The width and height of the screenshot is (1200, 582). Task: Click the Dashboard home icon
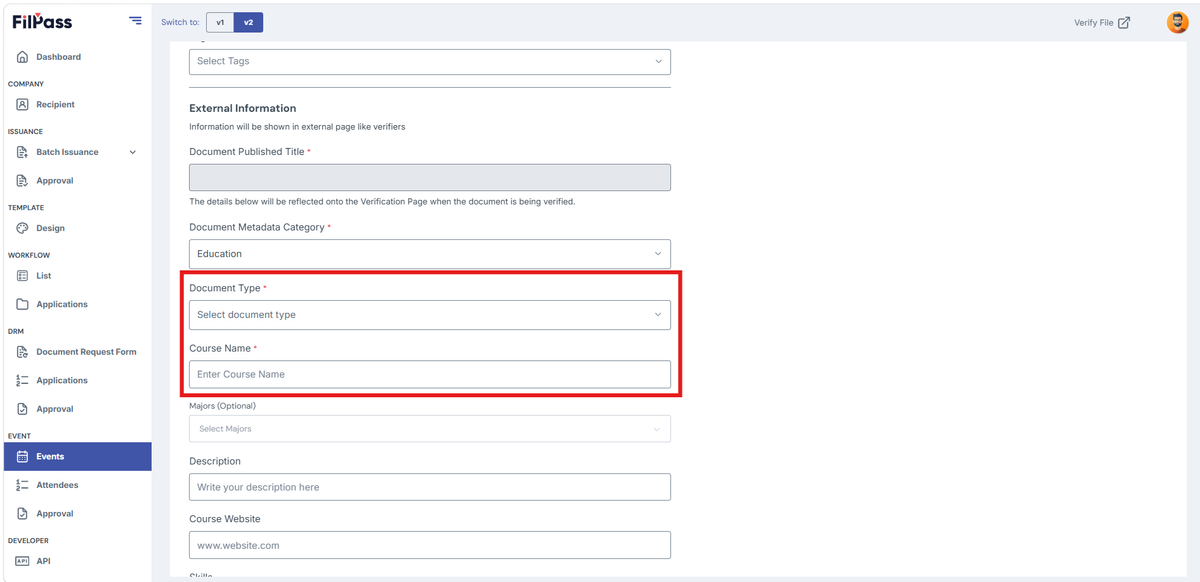pos(23,57)
